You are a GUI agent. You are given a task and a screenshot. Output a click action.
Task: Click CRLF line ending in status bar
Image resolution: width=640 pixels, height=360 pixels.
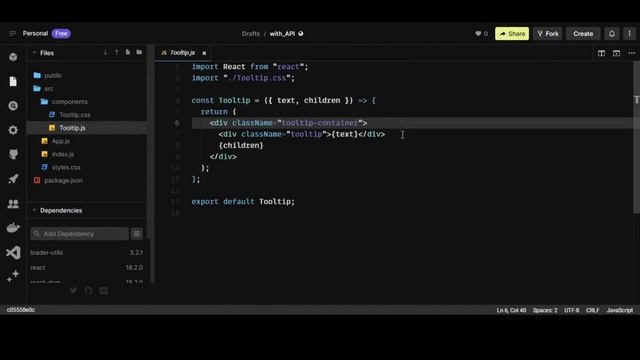(x=593, y=310)
